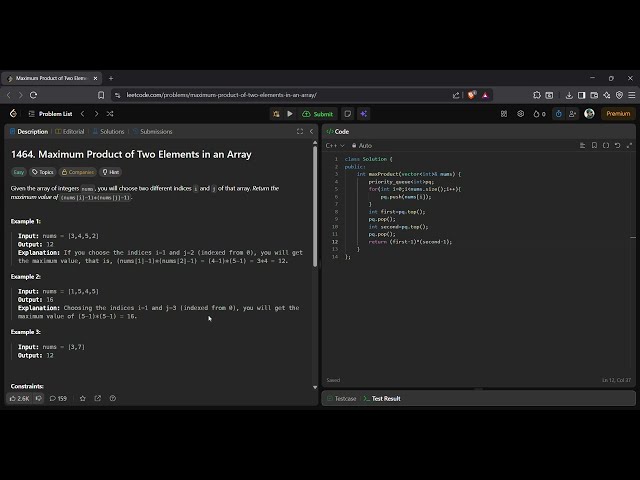The image size is (640, 480).
Task: Click the browser share link icon
Action: tap(456, 95)
